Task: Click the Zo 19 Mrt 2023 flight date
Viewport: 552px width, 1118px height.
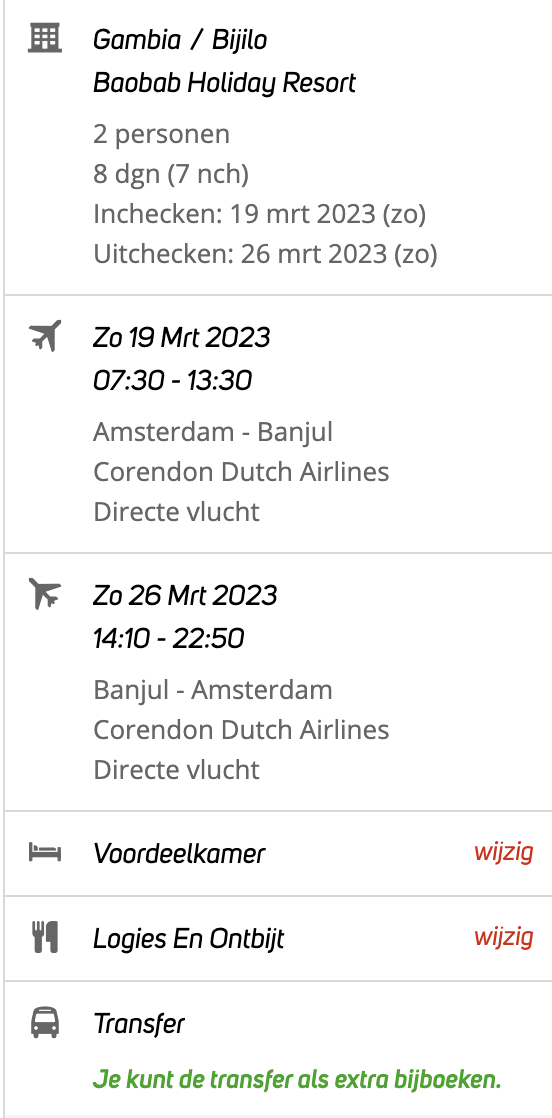Action: point(181,337)
